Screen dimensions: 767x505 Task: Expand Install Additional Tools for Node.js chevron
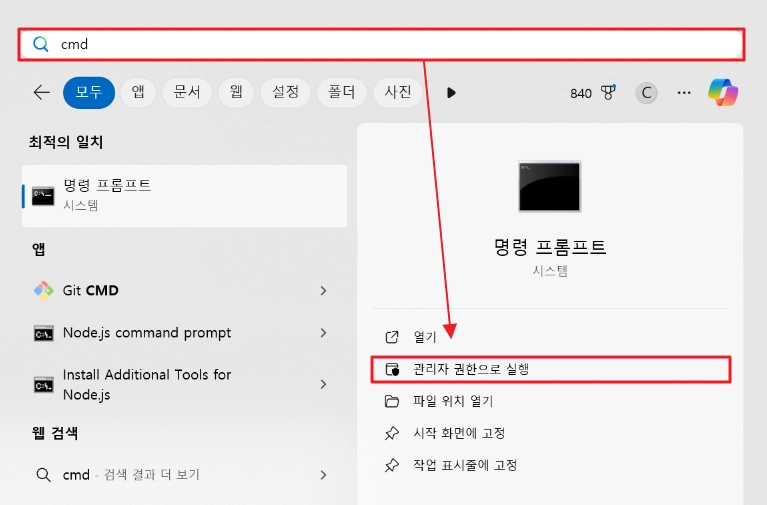pyautogui.click(x=323, y=384)
